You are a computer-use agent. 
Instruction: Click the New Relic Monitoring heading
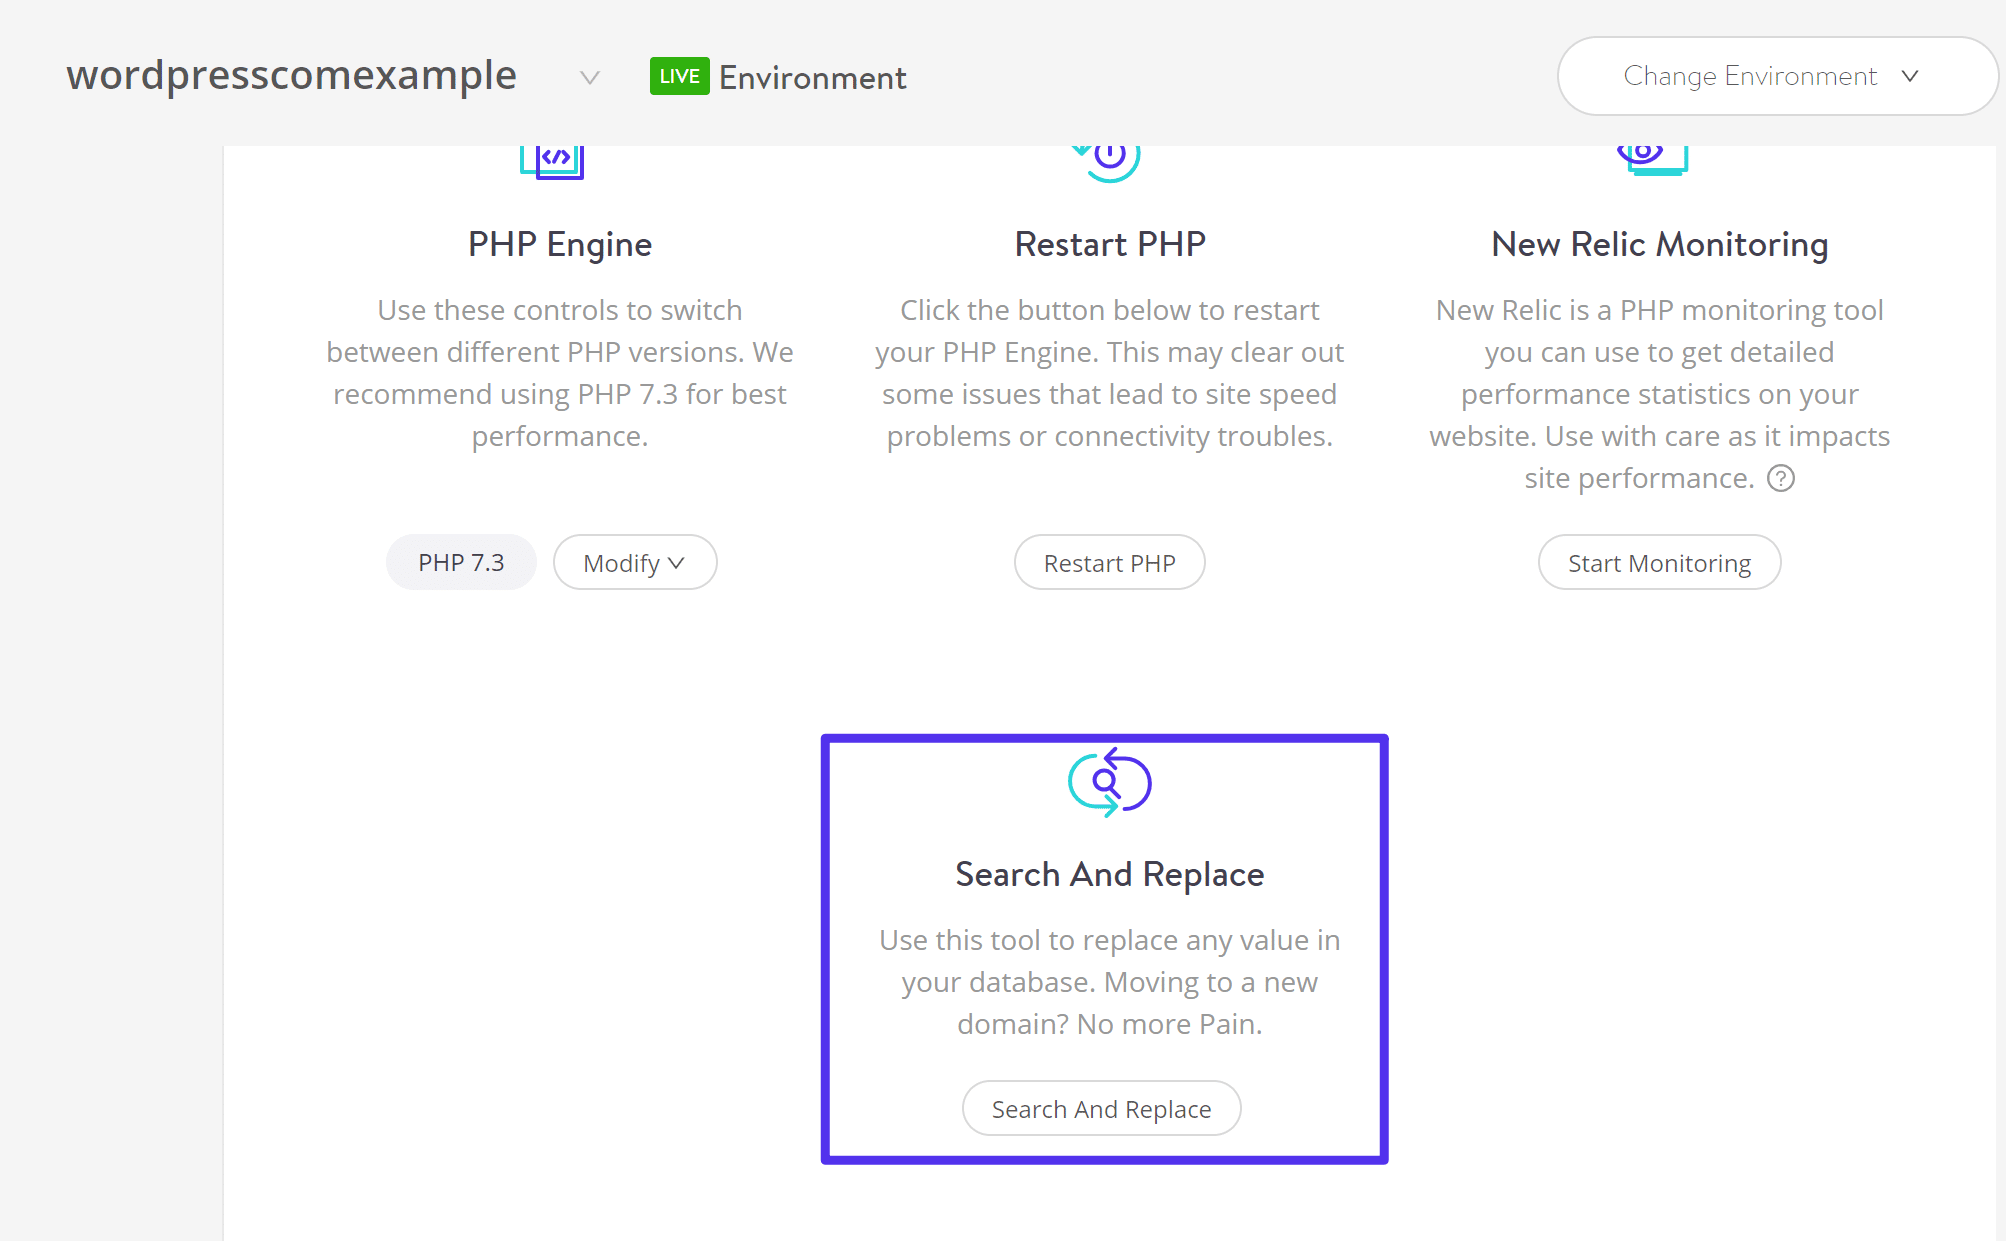[1660, 245]
